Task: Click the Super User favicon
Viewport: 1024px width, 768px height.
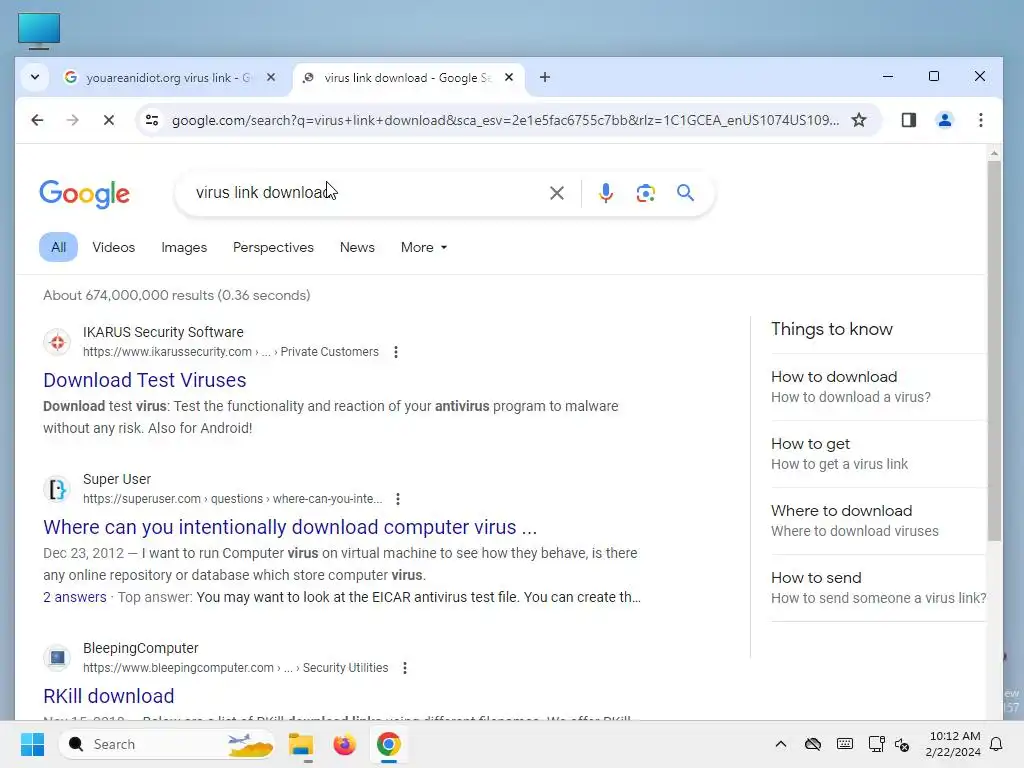Action: 57,488
